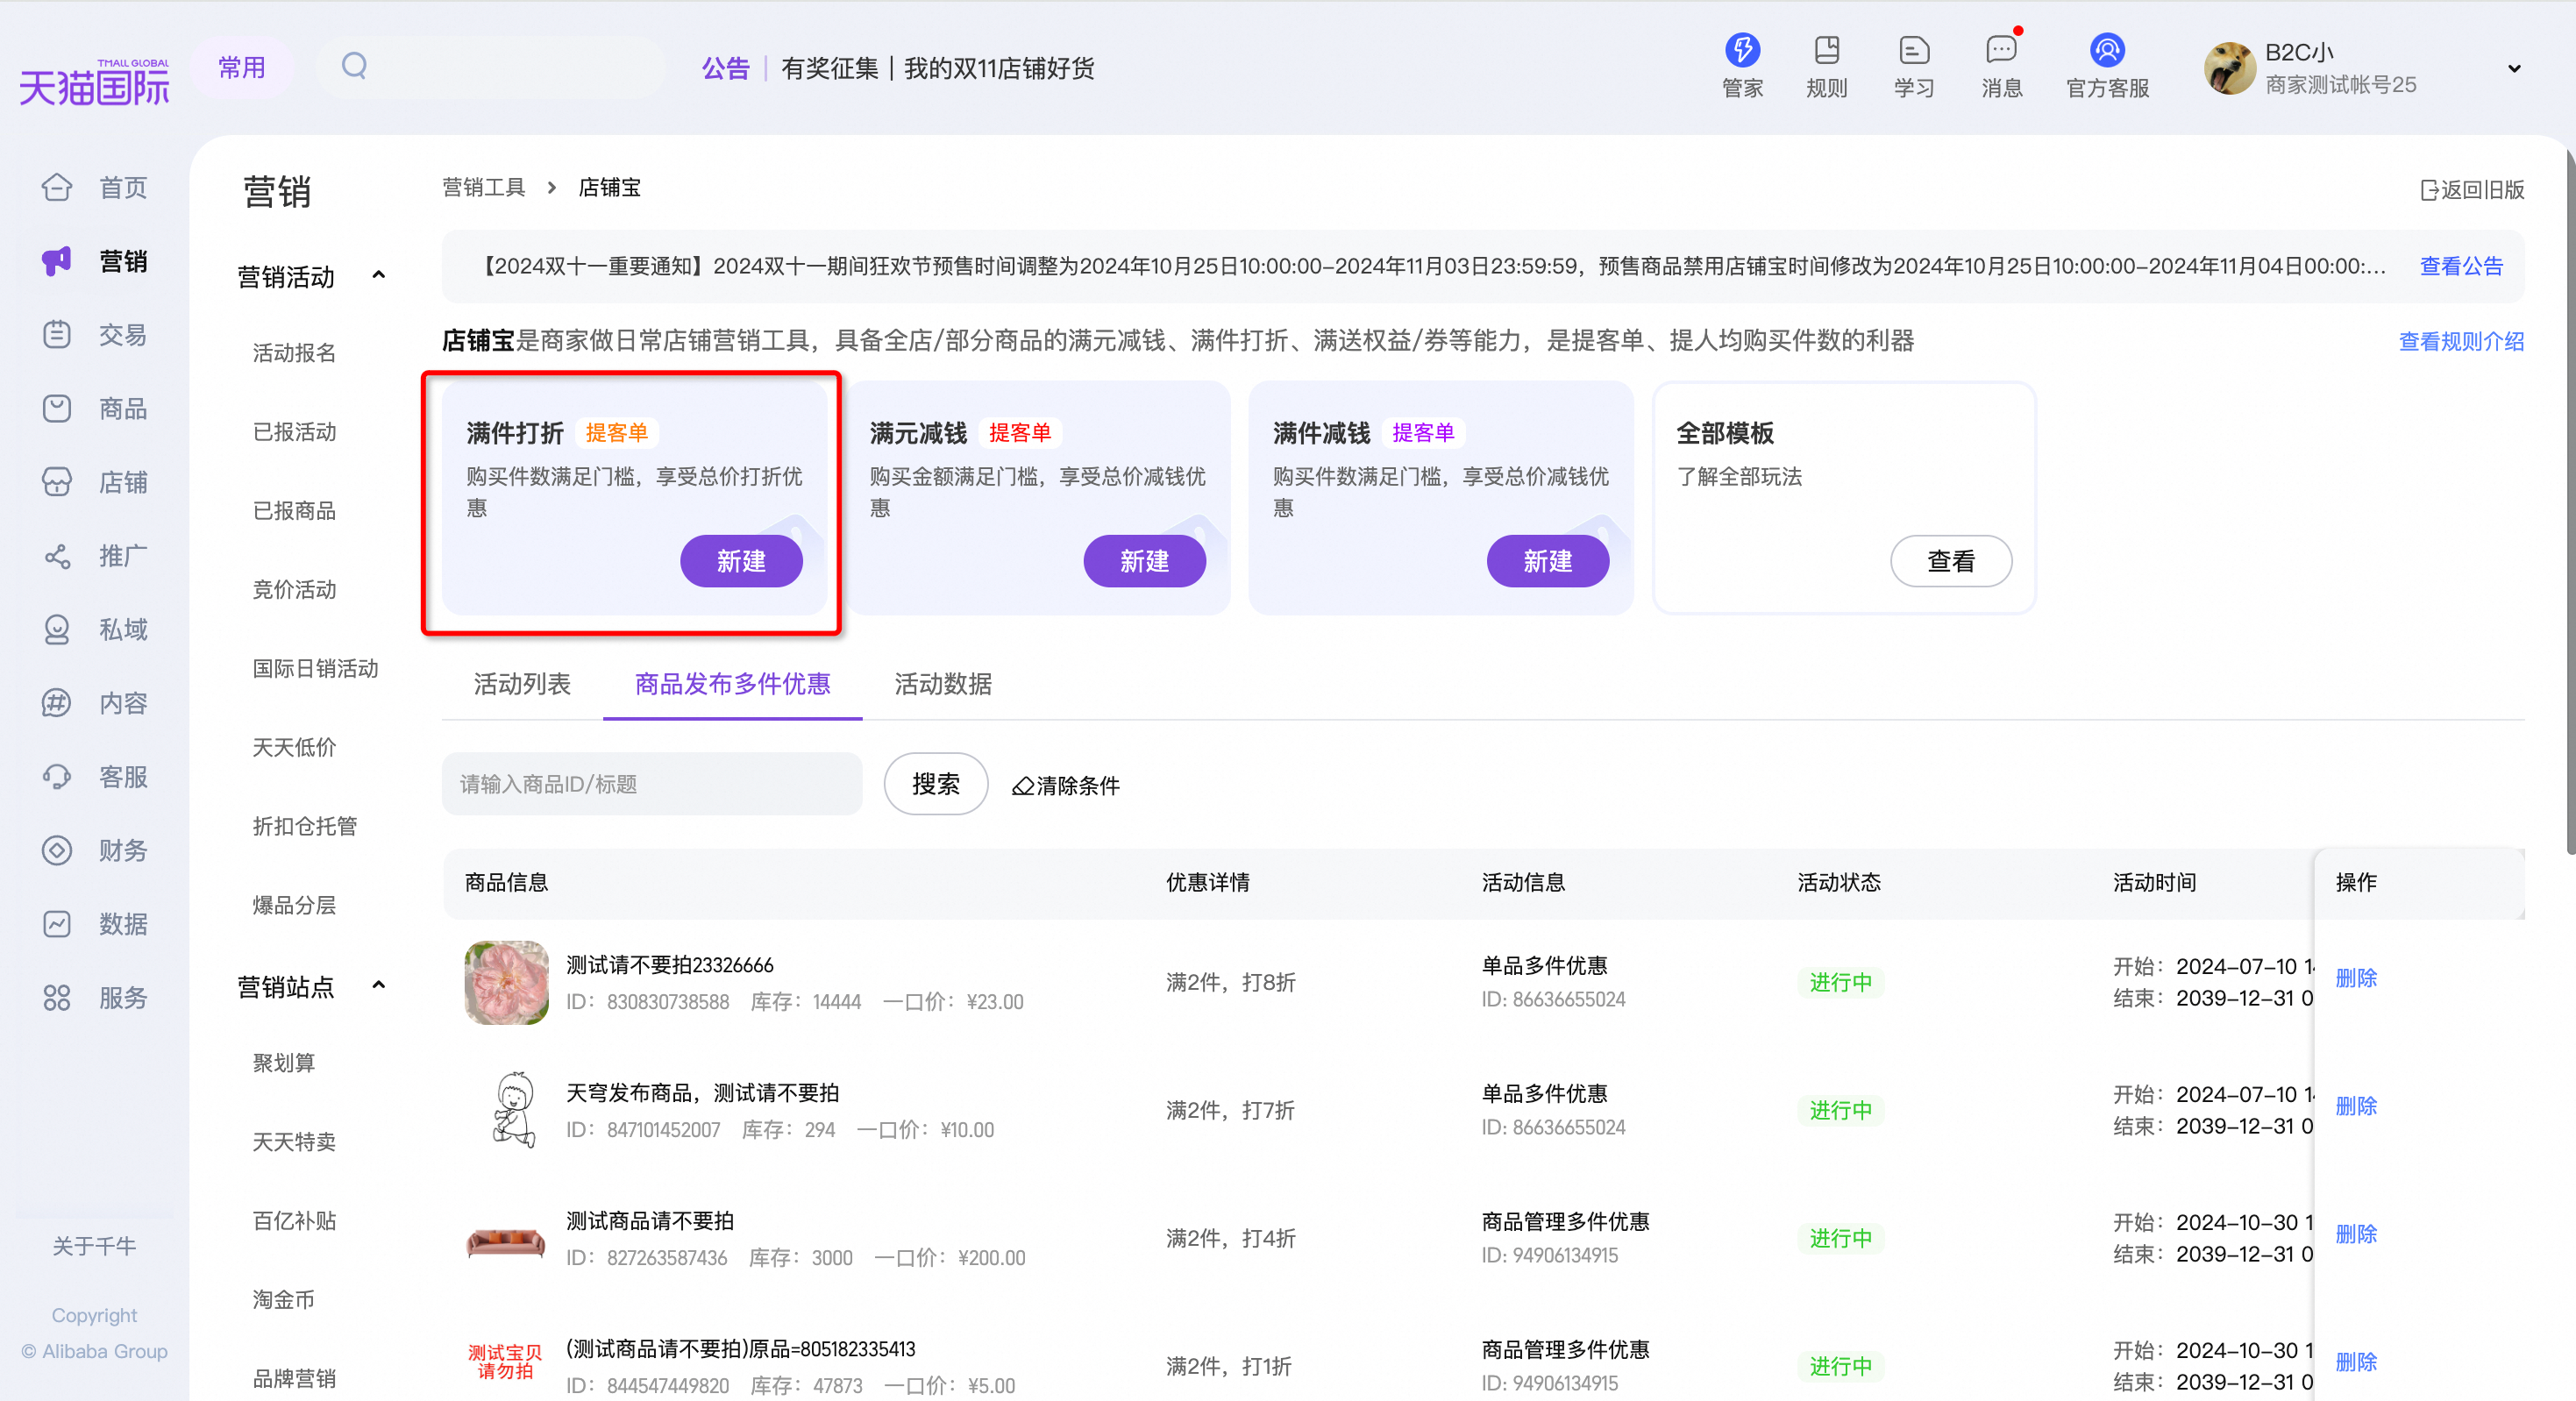Open 折扣仓托管 menu item
The image size is (2576, 1401).
click(x=304, y=826)
